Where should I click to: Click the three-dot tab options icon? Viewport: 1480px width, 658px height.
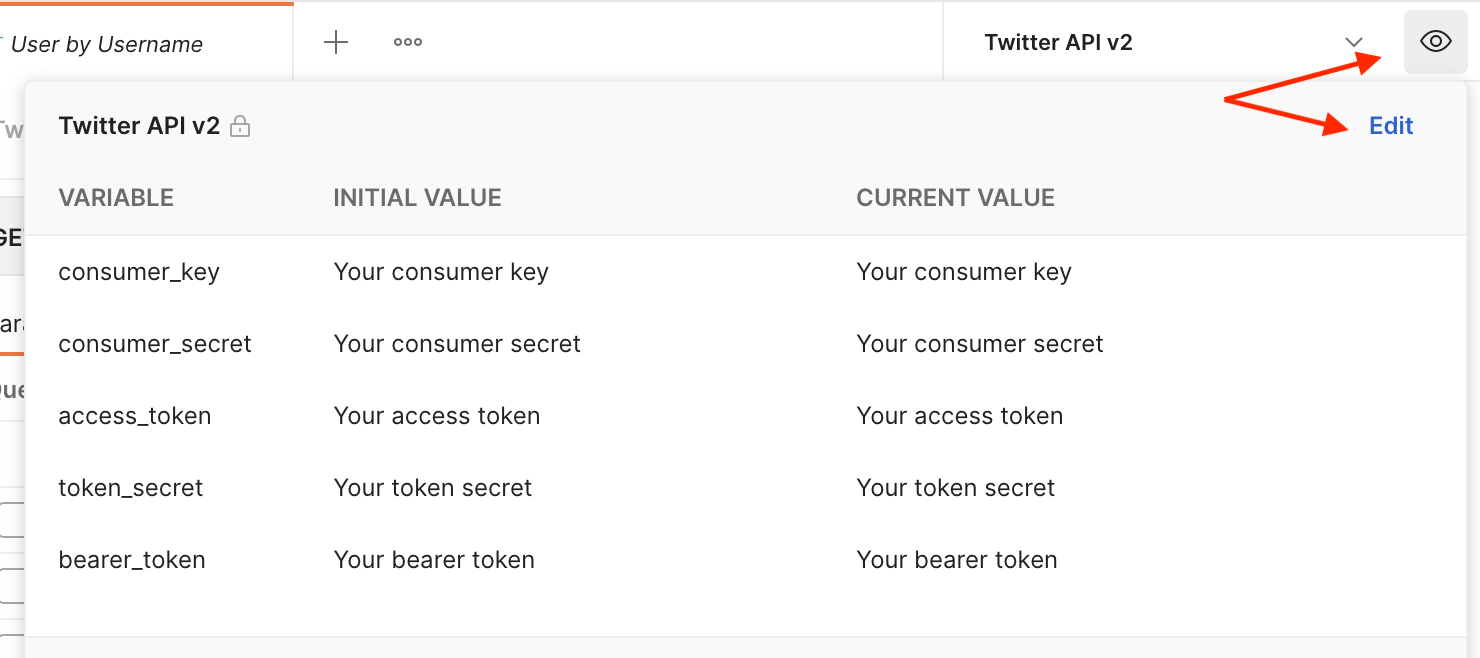pos(408,42)
